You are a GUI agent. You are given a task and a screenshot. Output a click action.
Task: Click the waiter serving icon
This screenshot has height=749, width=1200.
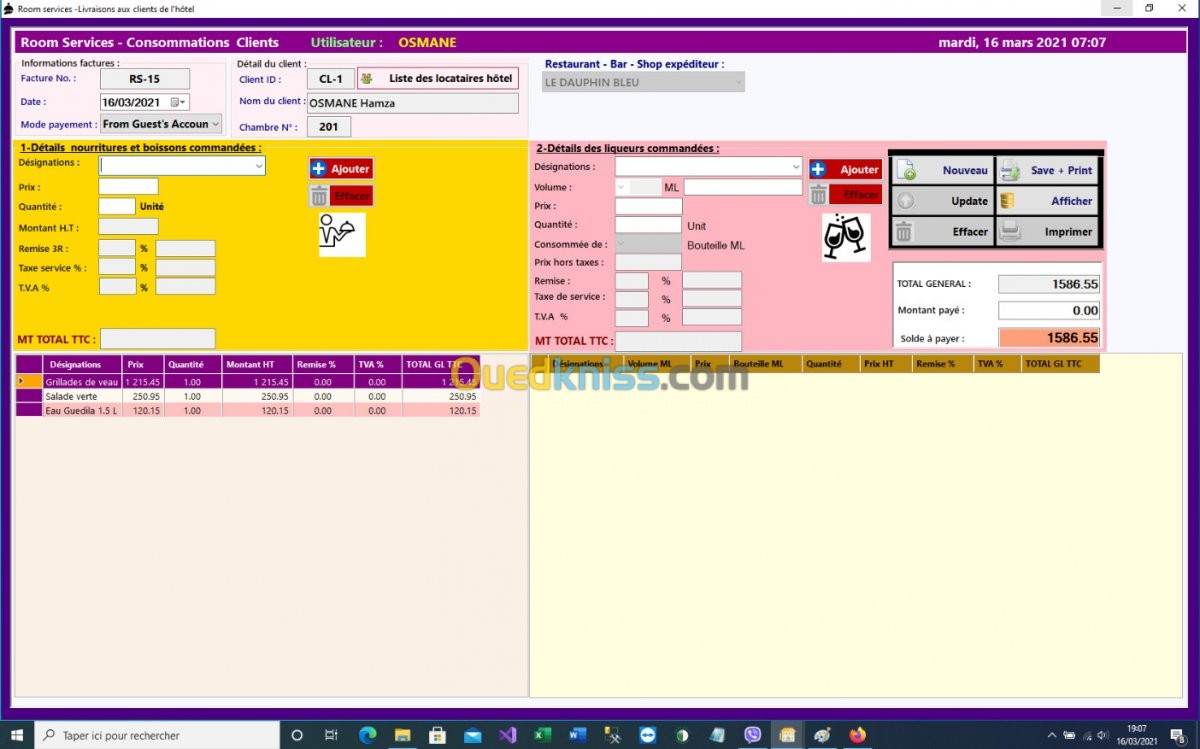(x=342, y=234)
